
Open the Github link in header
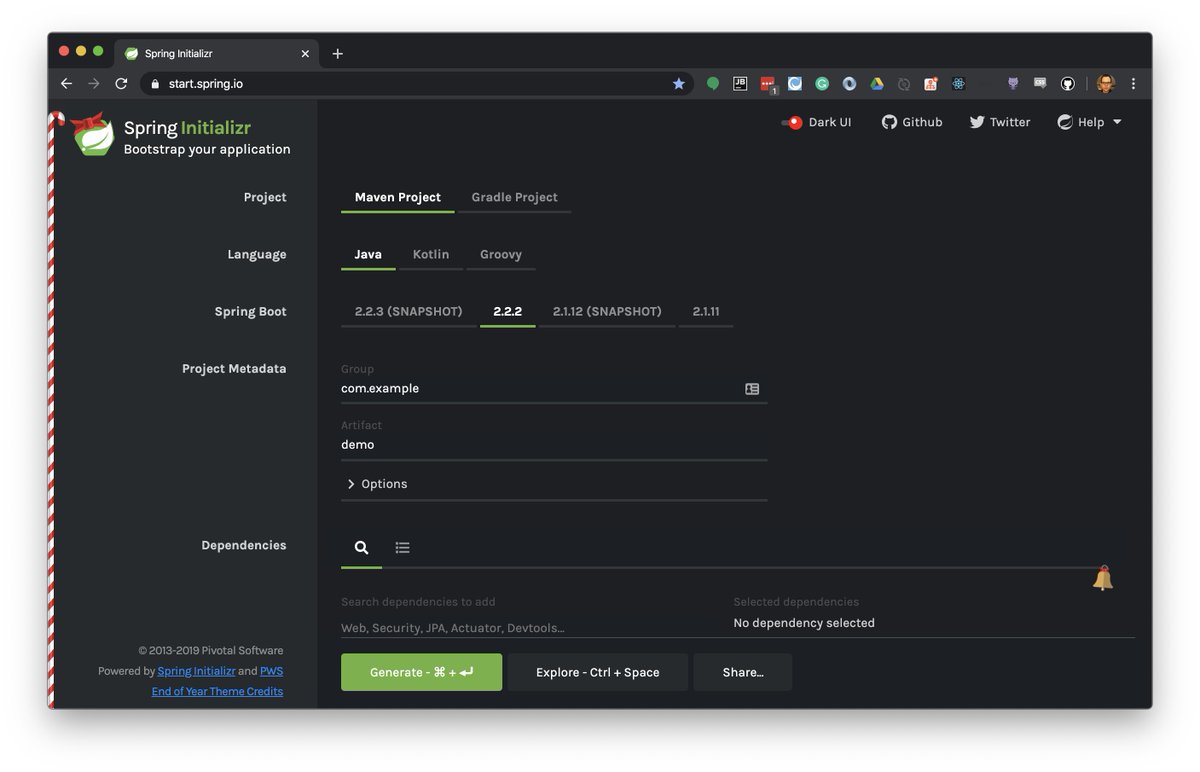912,122
